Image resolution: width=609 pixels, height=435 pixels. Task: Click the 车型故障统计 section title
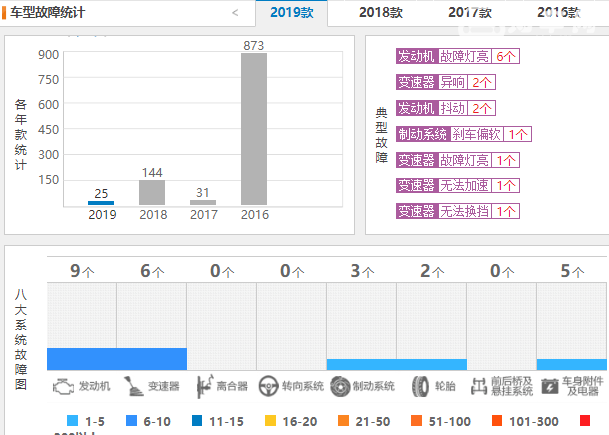pyautogui.click(x=47, y=12)
